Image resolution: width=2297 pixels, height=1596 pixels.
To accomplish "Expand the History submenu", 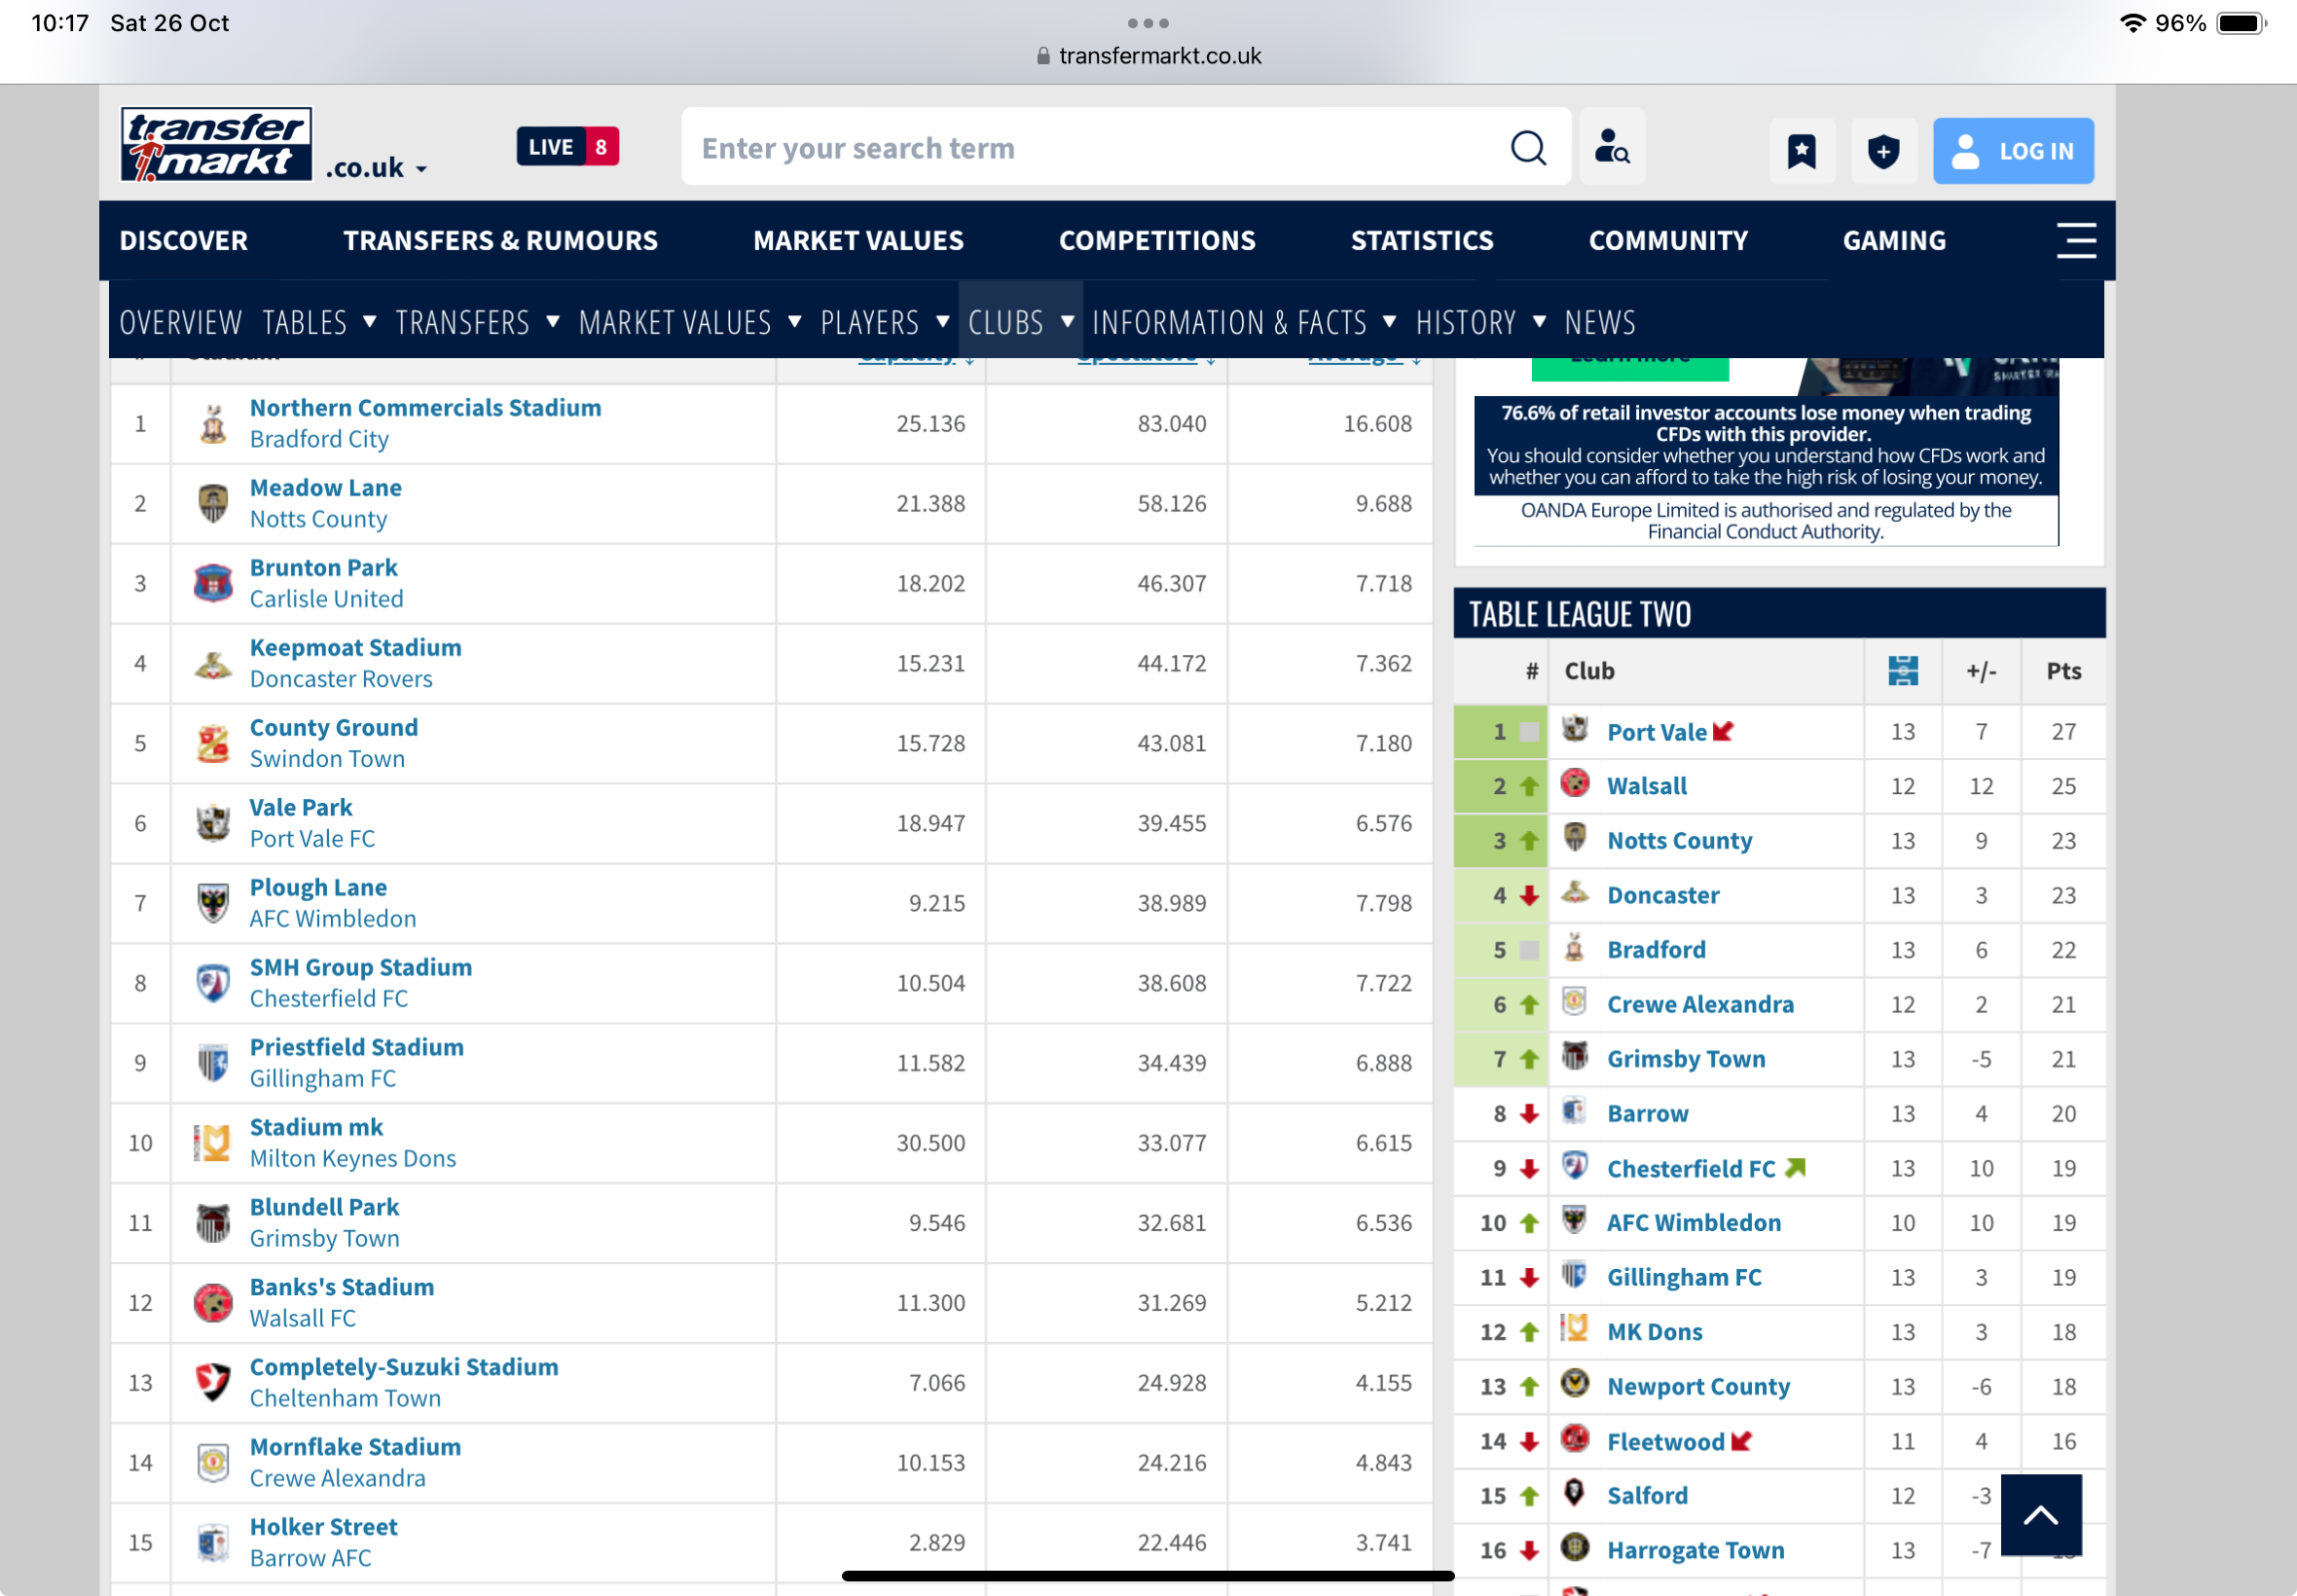I will click(1539, 322).
